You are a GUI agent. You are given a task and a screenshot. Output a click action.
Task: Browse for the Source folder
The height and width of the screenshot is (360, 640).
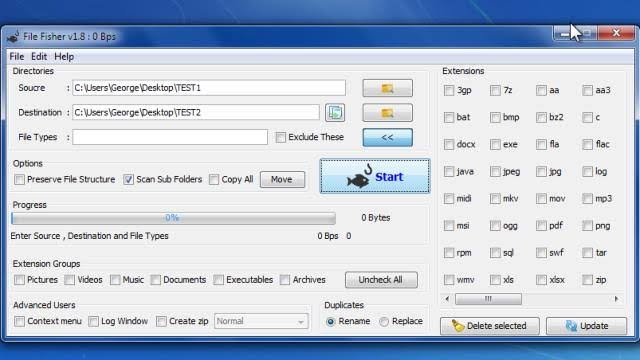387,88
